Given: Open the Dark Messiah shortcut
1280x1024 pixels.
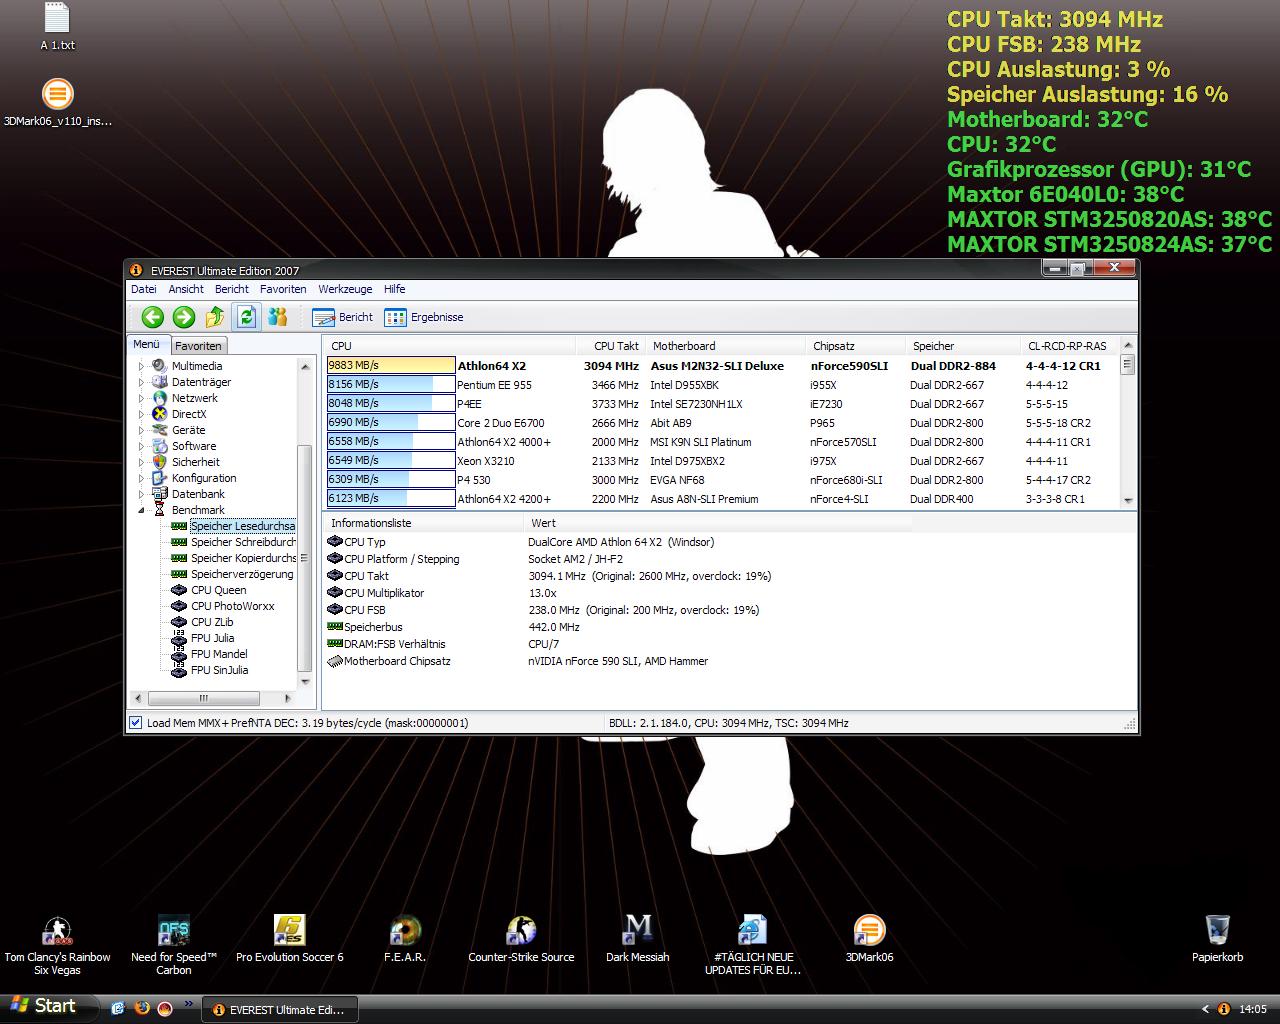Looking at the screenshot, I should [637, 939].
